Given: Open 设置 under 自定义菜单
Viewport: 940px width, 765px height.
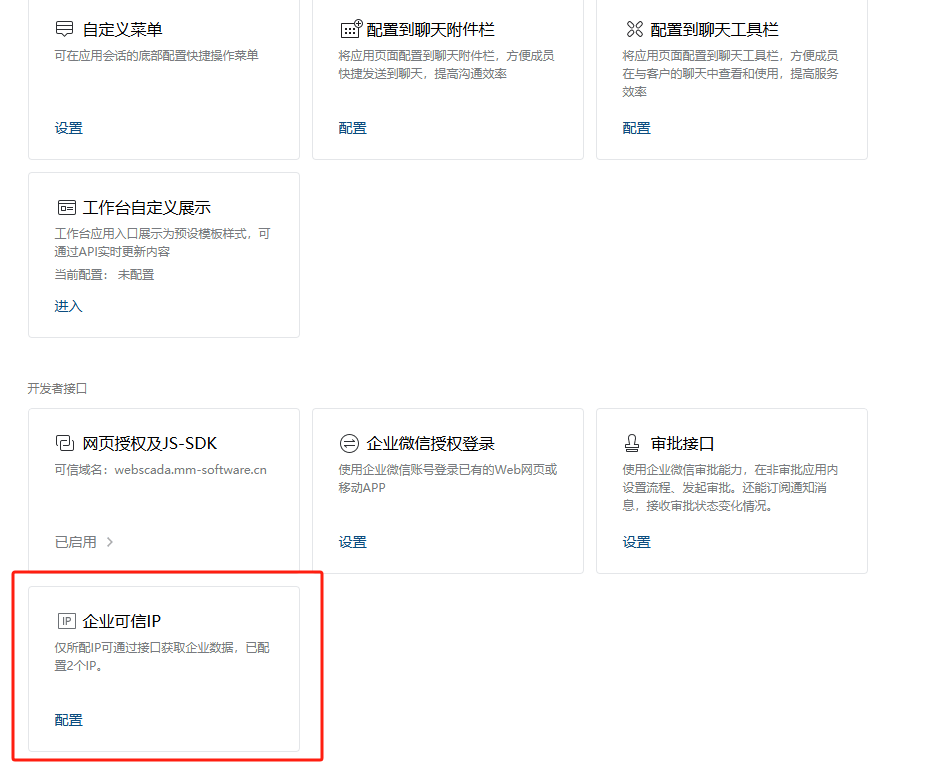Looking at the screenshot, I should [68, 128].
